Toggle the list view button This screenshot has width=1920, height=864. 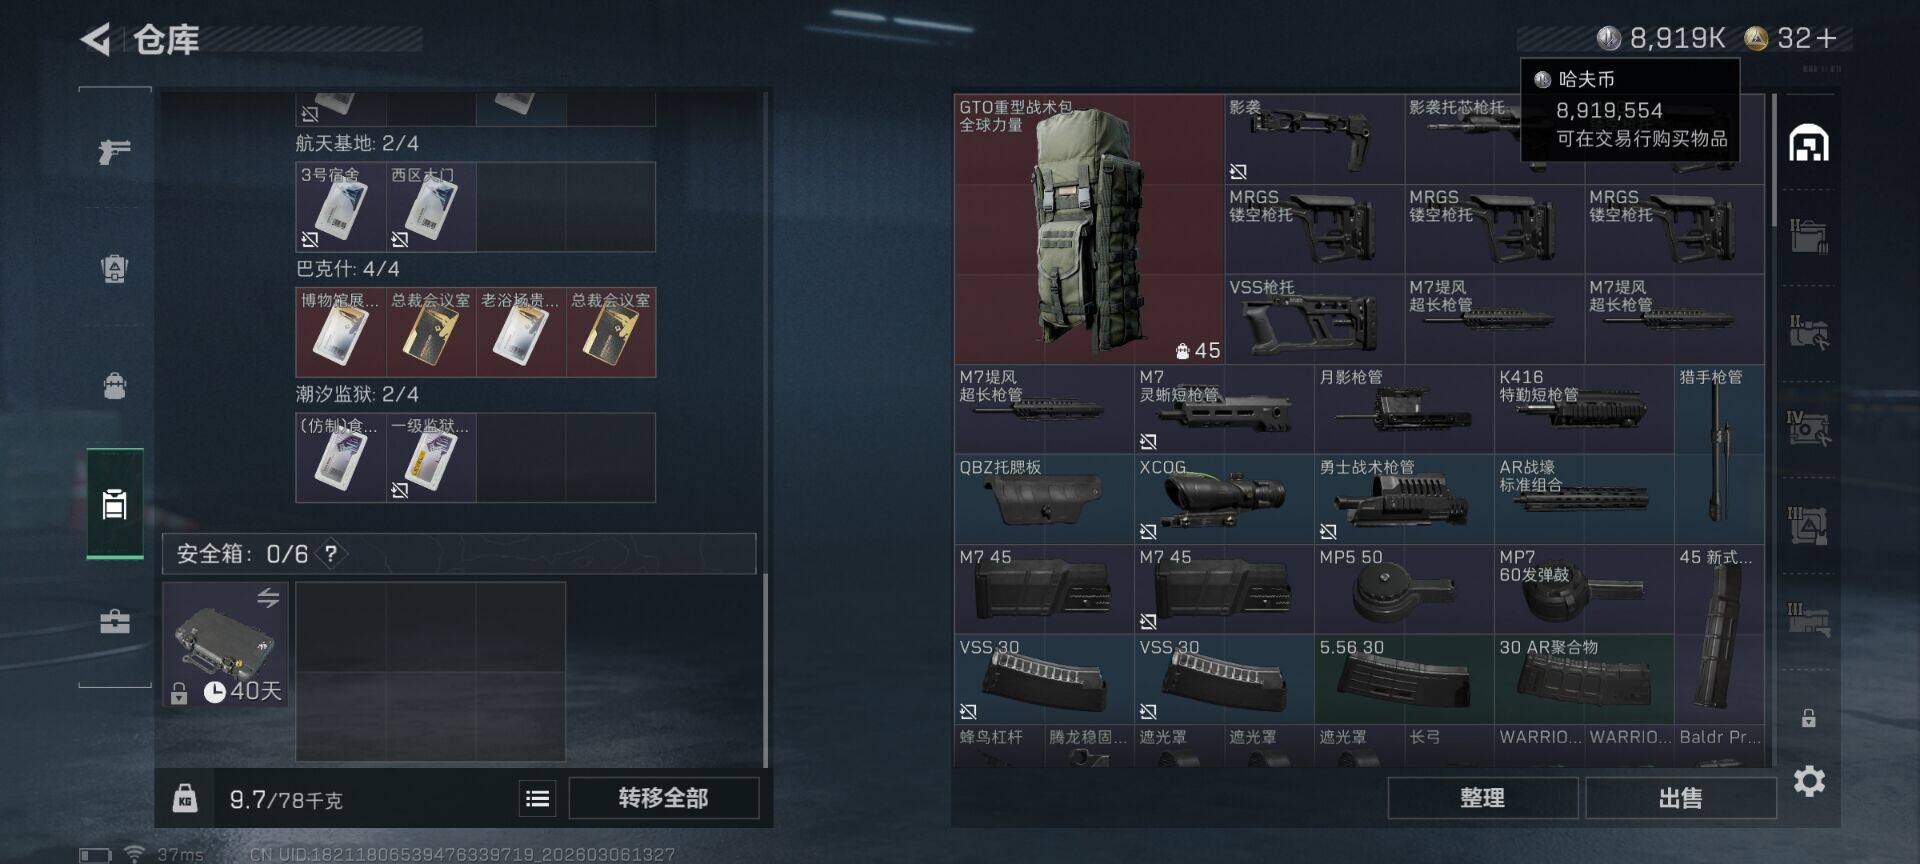537,798
